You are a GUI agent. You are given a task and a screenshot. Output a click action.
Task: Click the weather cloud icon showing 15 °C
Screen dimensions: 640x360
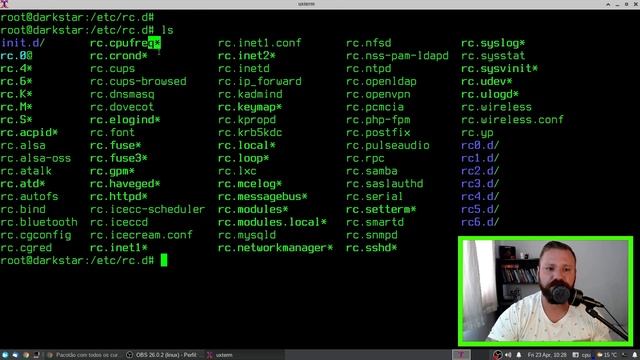click(x=600, y=355)
